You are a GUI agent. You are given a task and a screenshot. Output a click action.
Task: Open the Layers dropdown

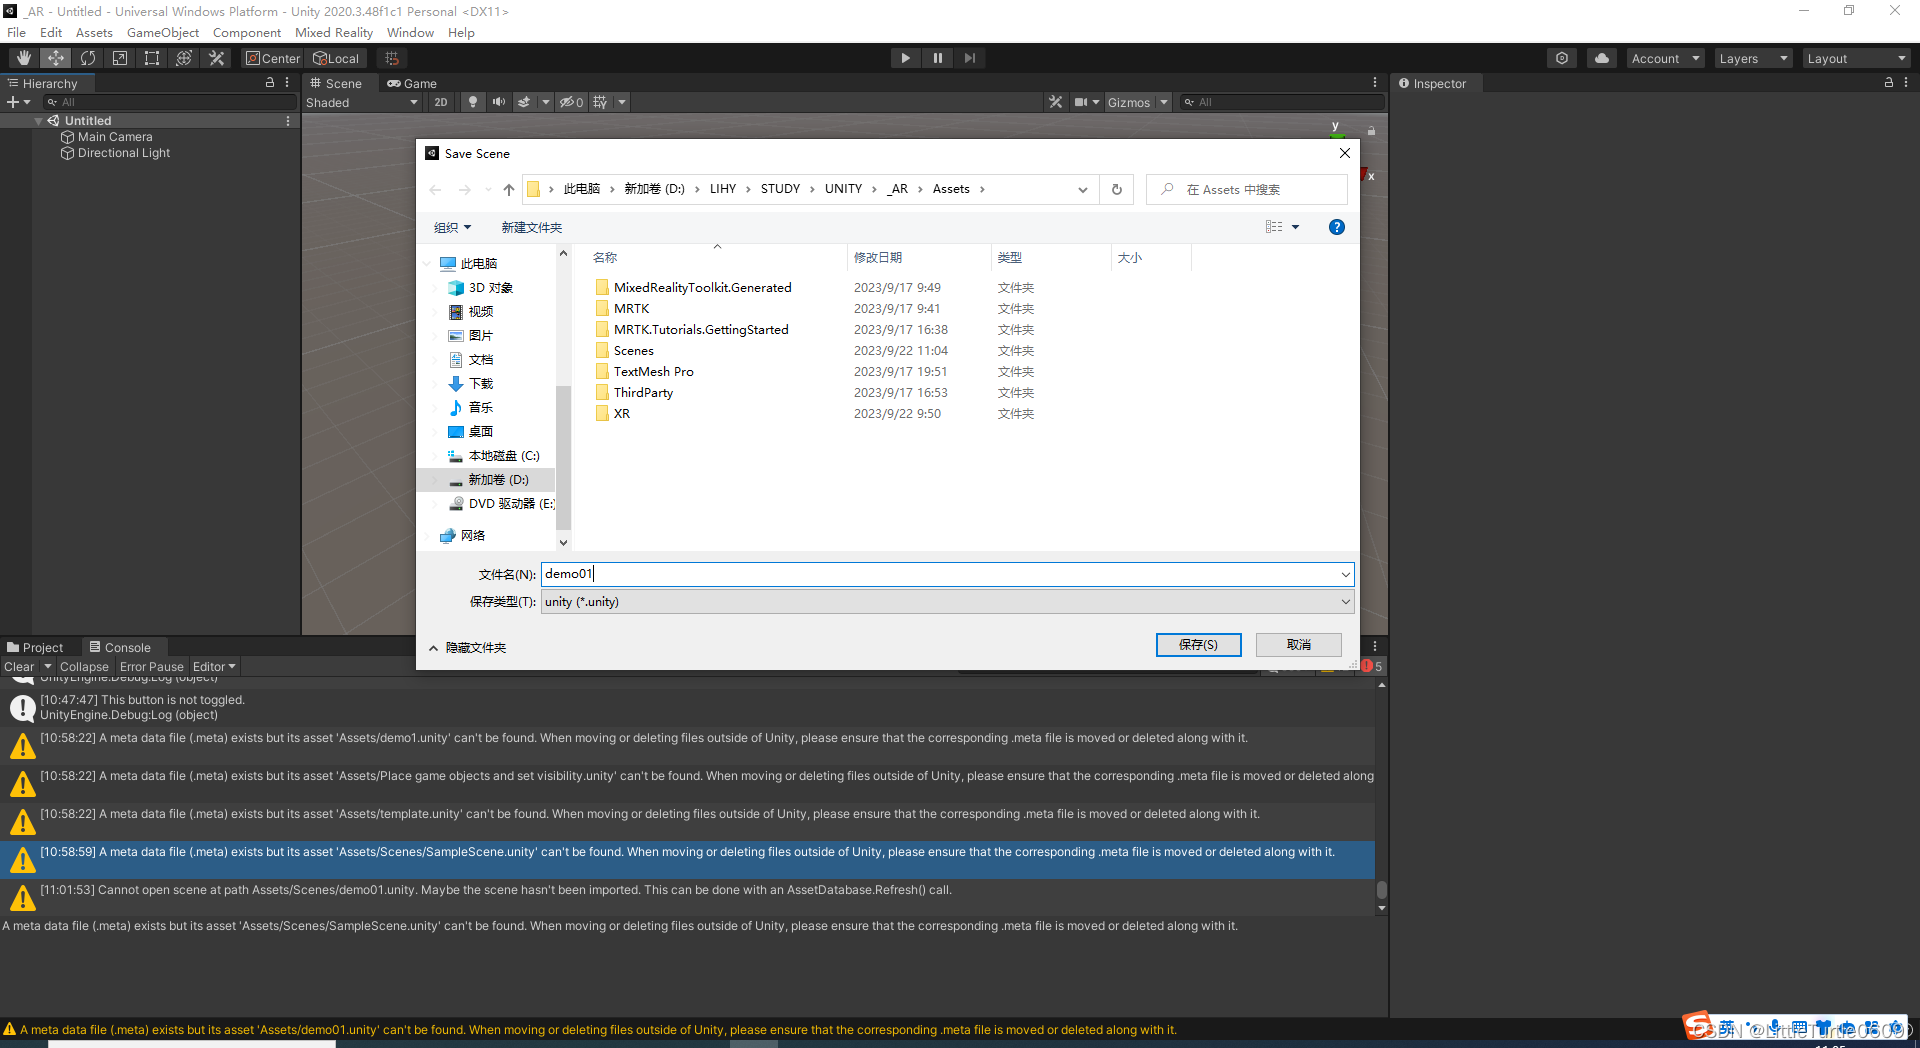click(1753, 58)
